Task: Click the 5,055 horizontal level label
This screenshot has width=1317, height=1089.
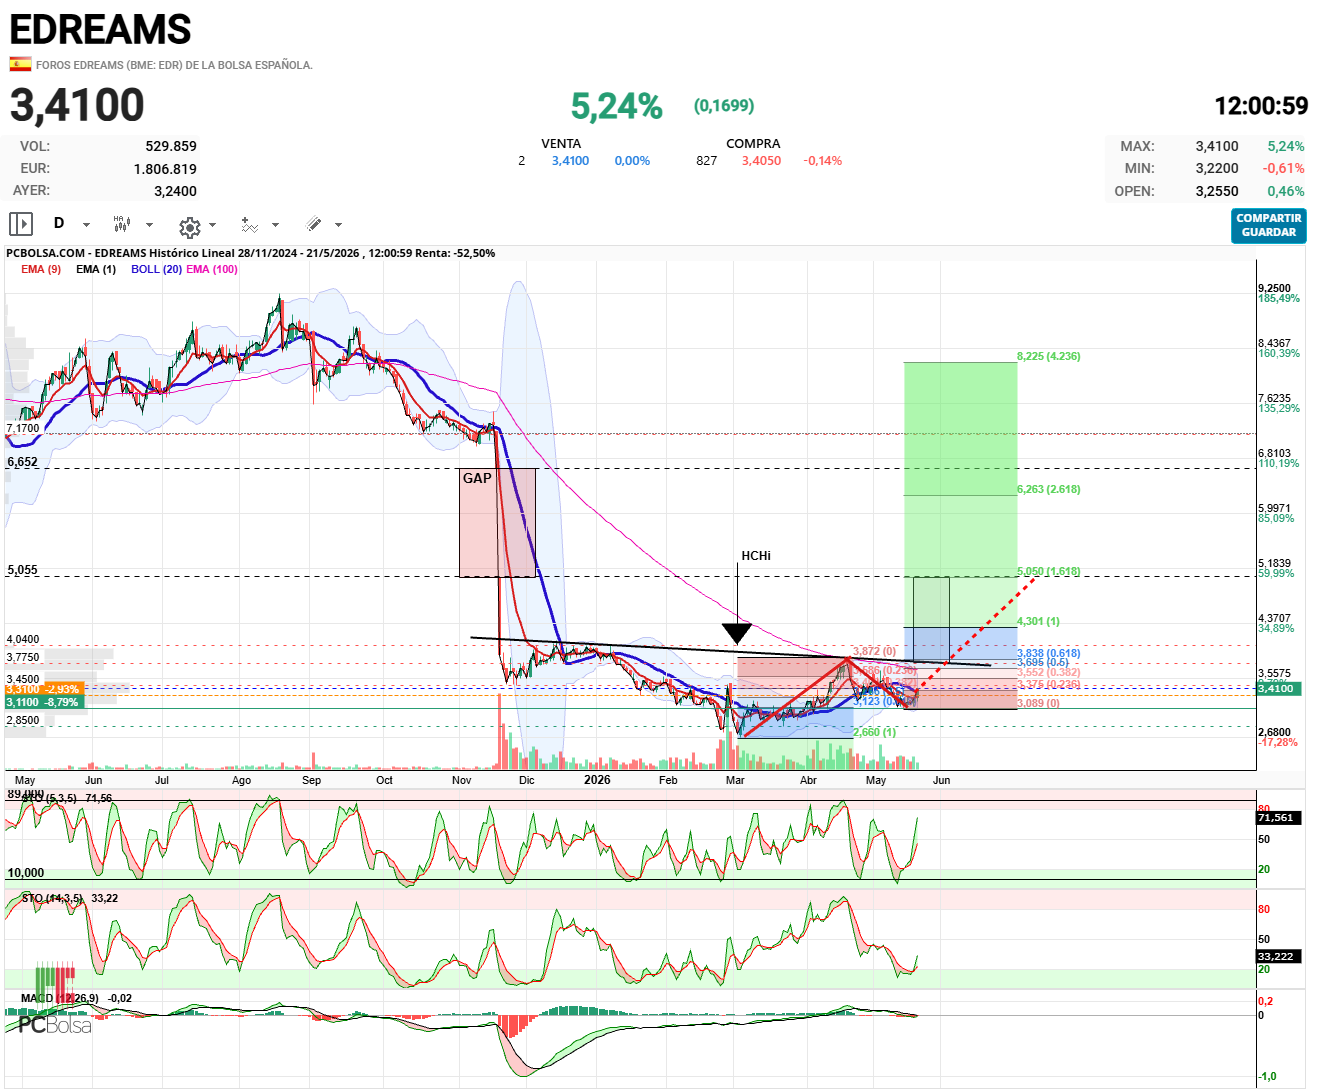Action: click(22, 570)
